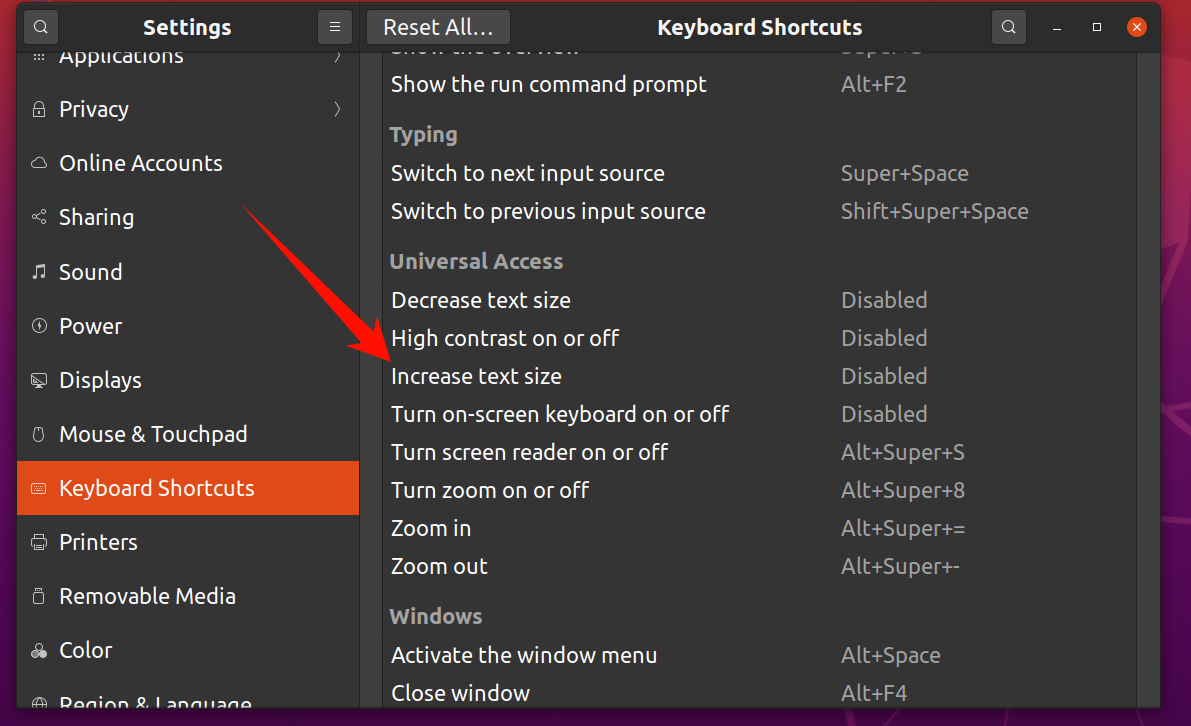Click the Sharing icon in sidebar
This screenshot has height=726, width=1191.
pyautogui.click(x=39, y=217)
